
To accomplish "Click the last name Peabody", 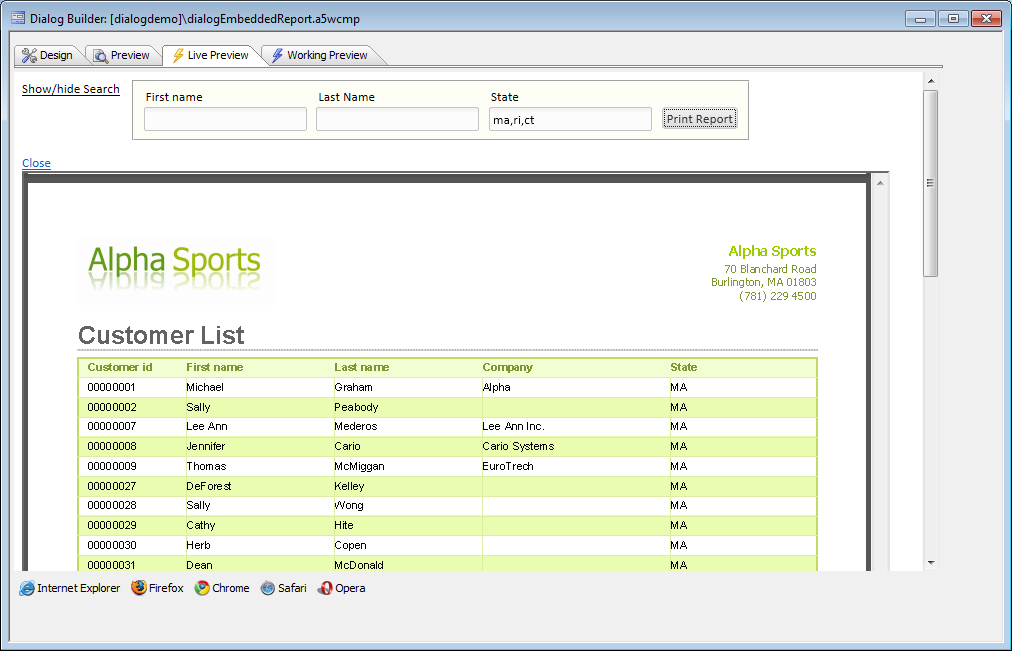I will [356, 407].
